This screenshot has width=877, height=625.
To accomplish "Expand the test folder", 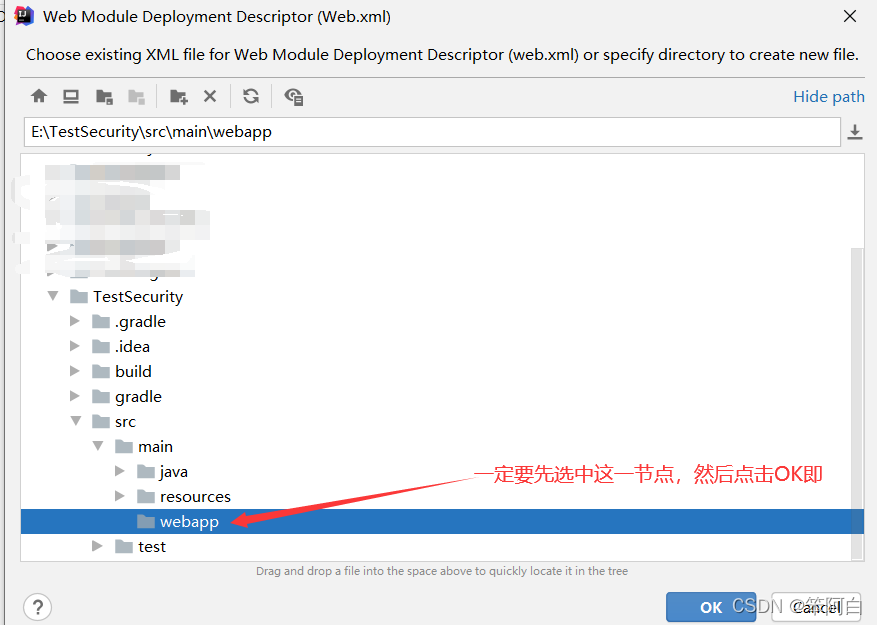I will click(97, 546).
